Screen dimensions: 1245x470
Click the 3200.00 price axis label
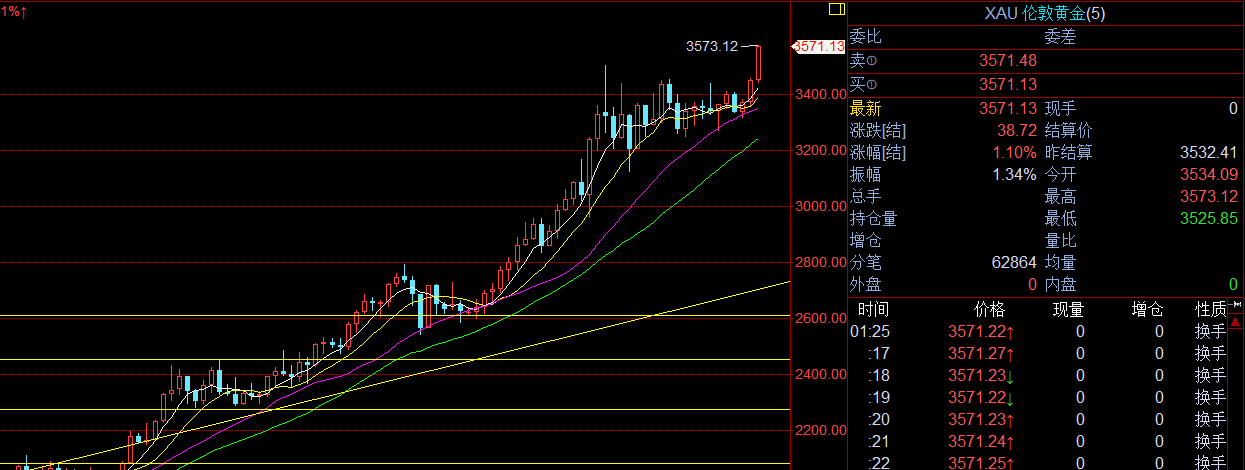coord(820,150)
